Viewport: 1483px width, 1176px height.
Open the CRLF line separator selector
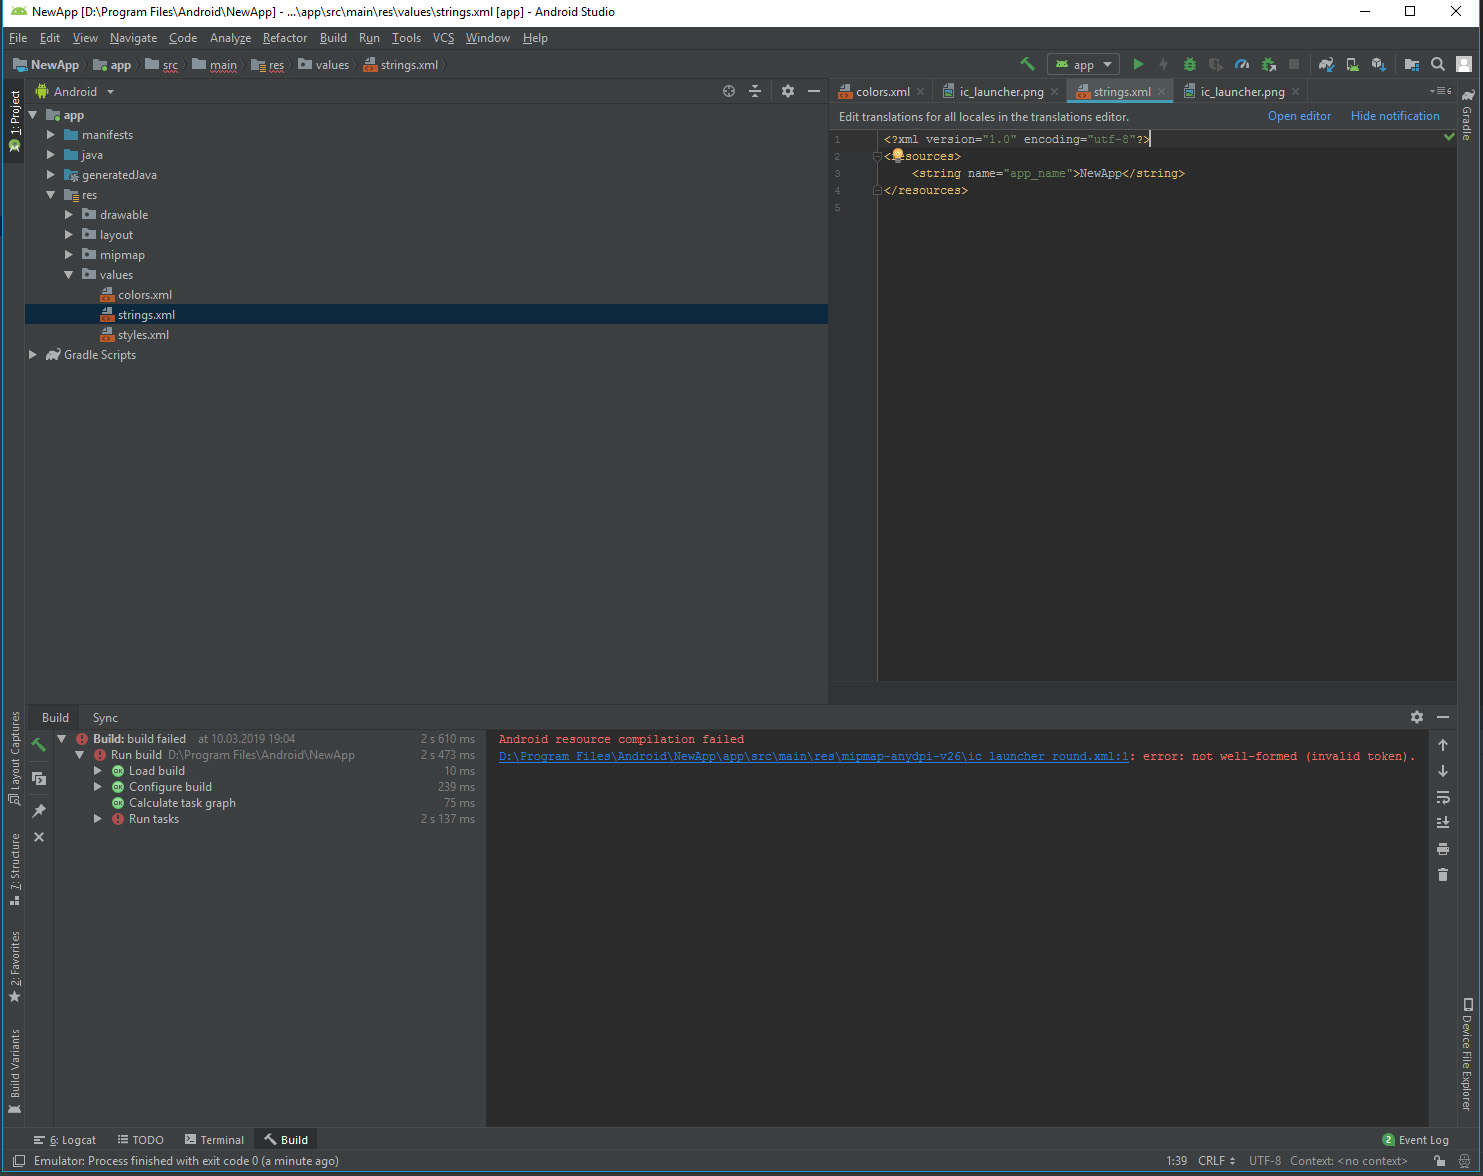click(1216, 1161)
